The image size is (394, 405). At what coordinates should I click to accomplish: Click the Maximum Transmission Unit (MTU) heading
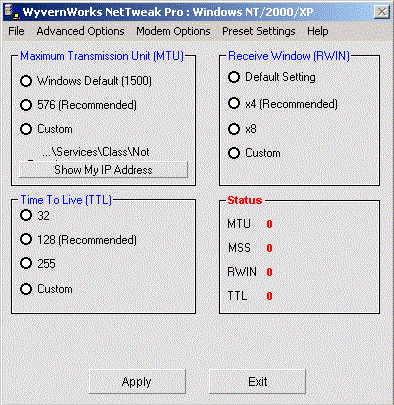point(102,56)
